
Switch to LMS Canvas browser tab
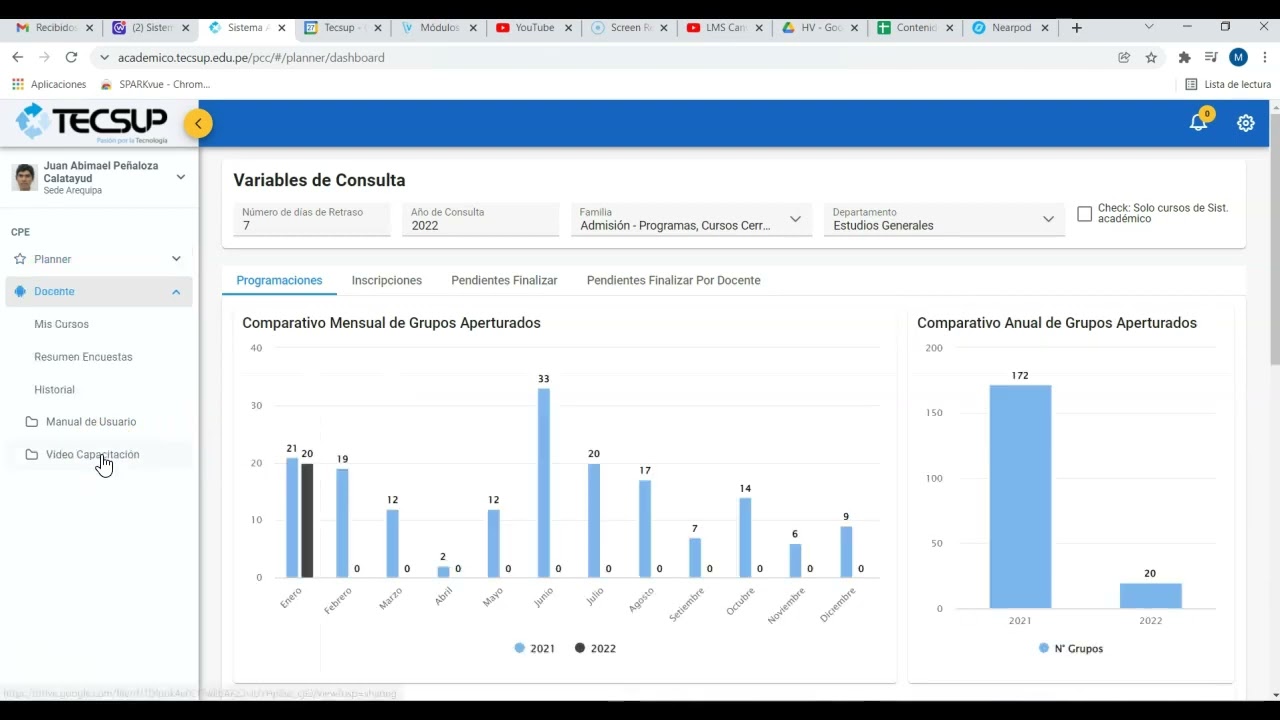[x=725, y=28]
